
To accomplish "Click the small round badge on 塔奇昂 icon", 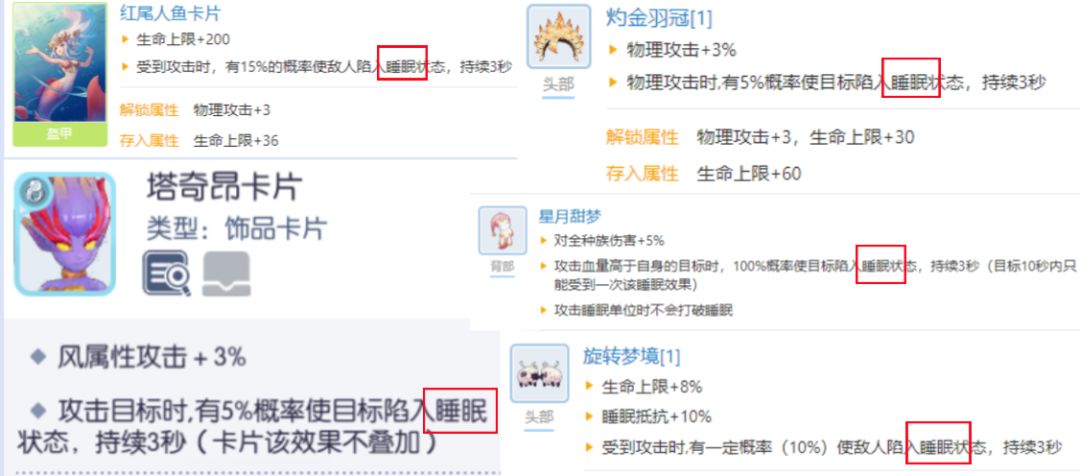I will coord(31,192).
